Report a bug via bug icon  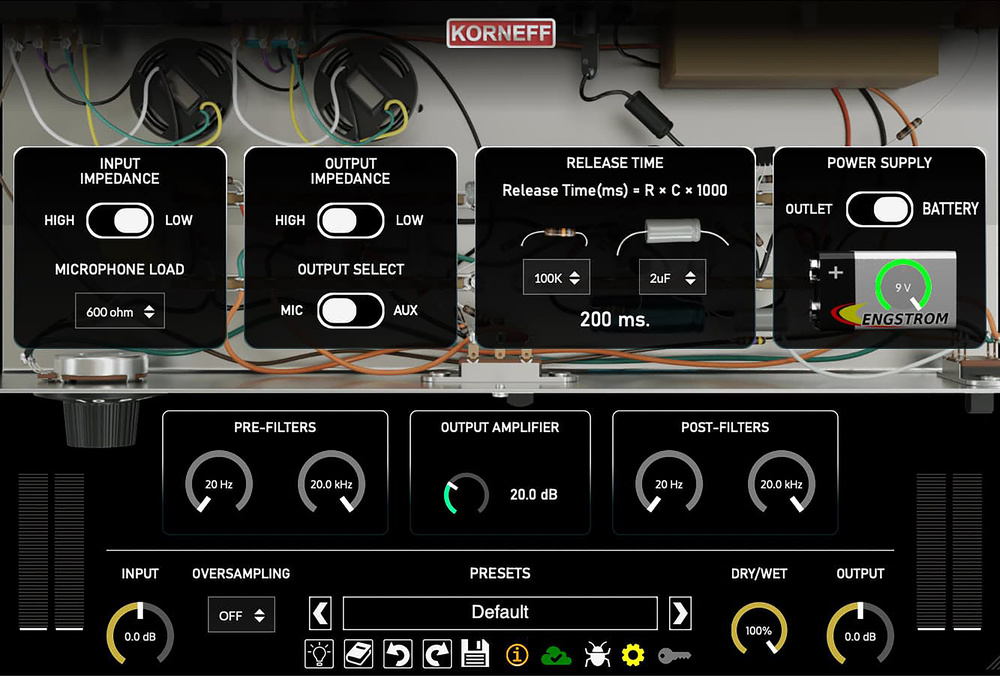[596, 655]
